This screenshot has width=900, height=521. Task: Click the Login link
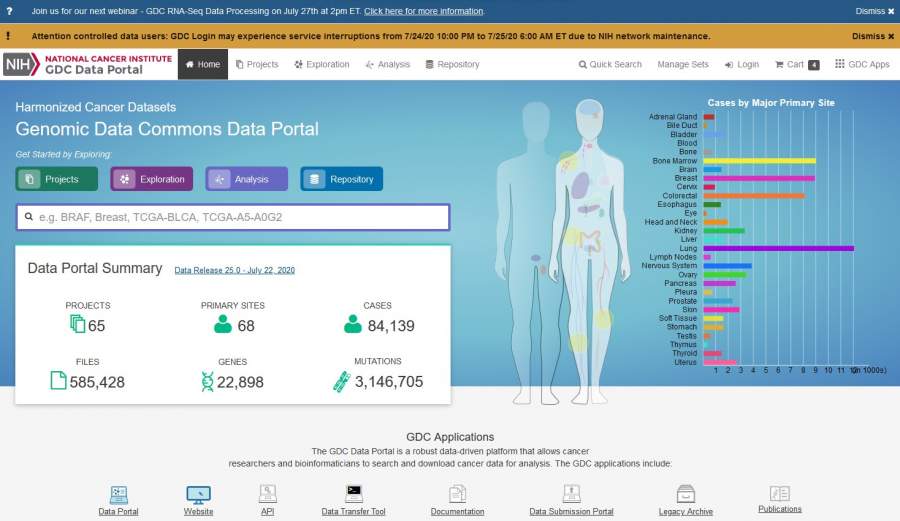click(x=742, y=64)
